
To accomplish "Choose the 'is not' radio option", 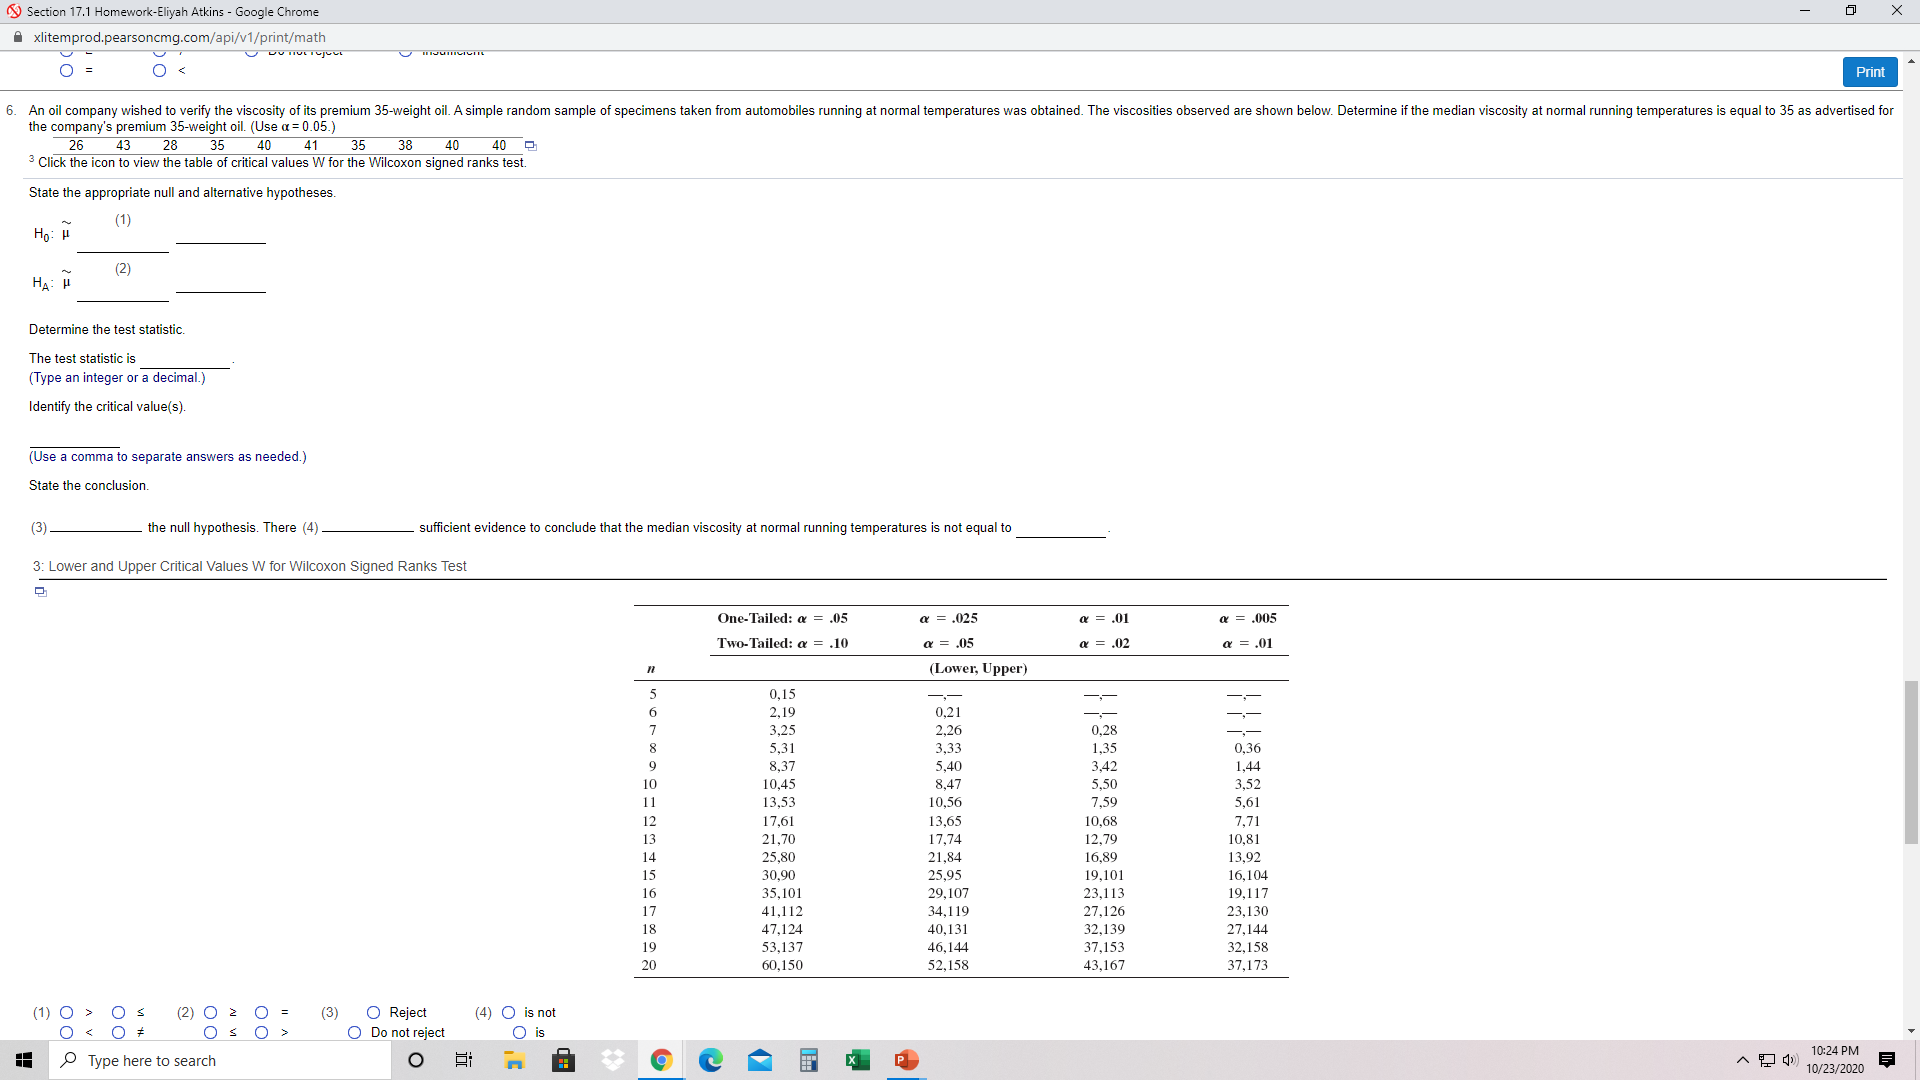I will pos(508,1013).
